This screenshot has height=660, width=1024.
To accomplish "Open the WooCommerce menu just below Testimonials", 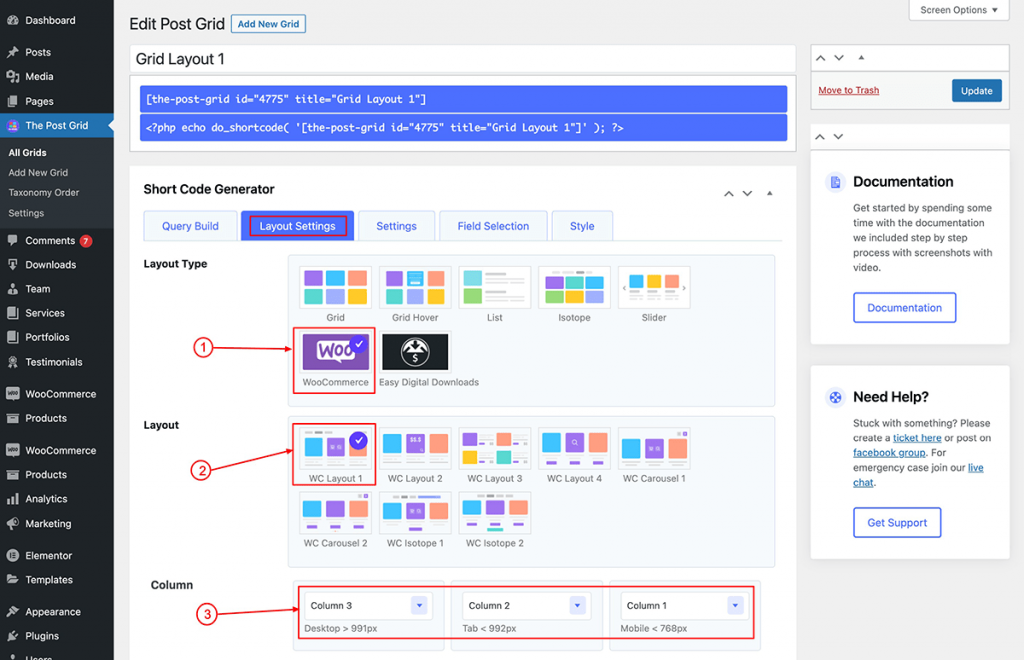I will click(x=60, y=394).
